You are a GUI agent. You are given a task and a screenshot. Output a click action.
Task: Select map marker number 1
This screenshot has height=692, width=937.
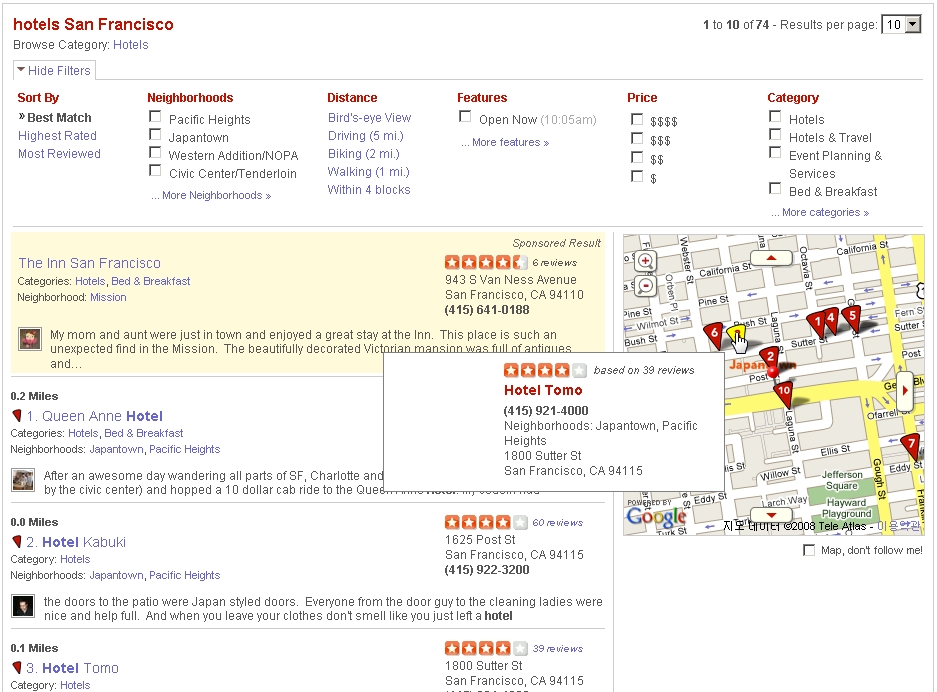pyautogui.click(x=817, y=323)
